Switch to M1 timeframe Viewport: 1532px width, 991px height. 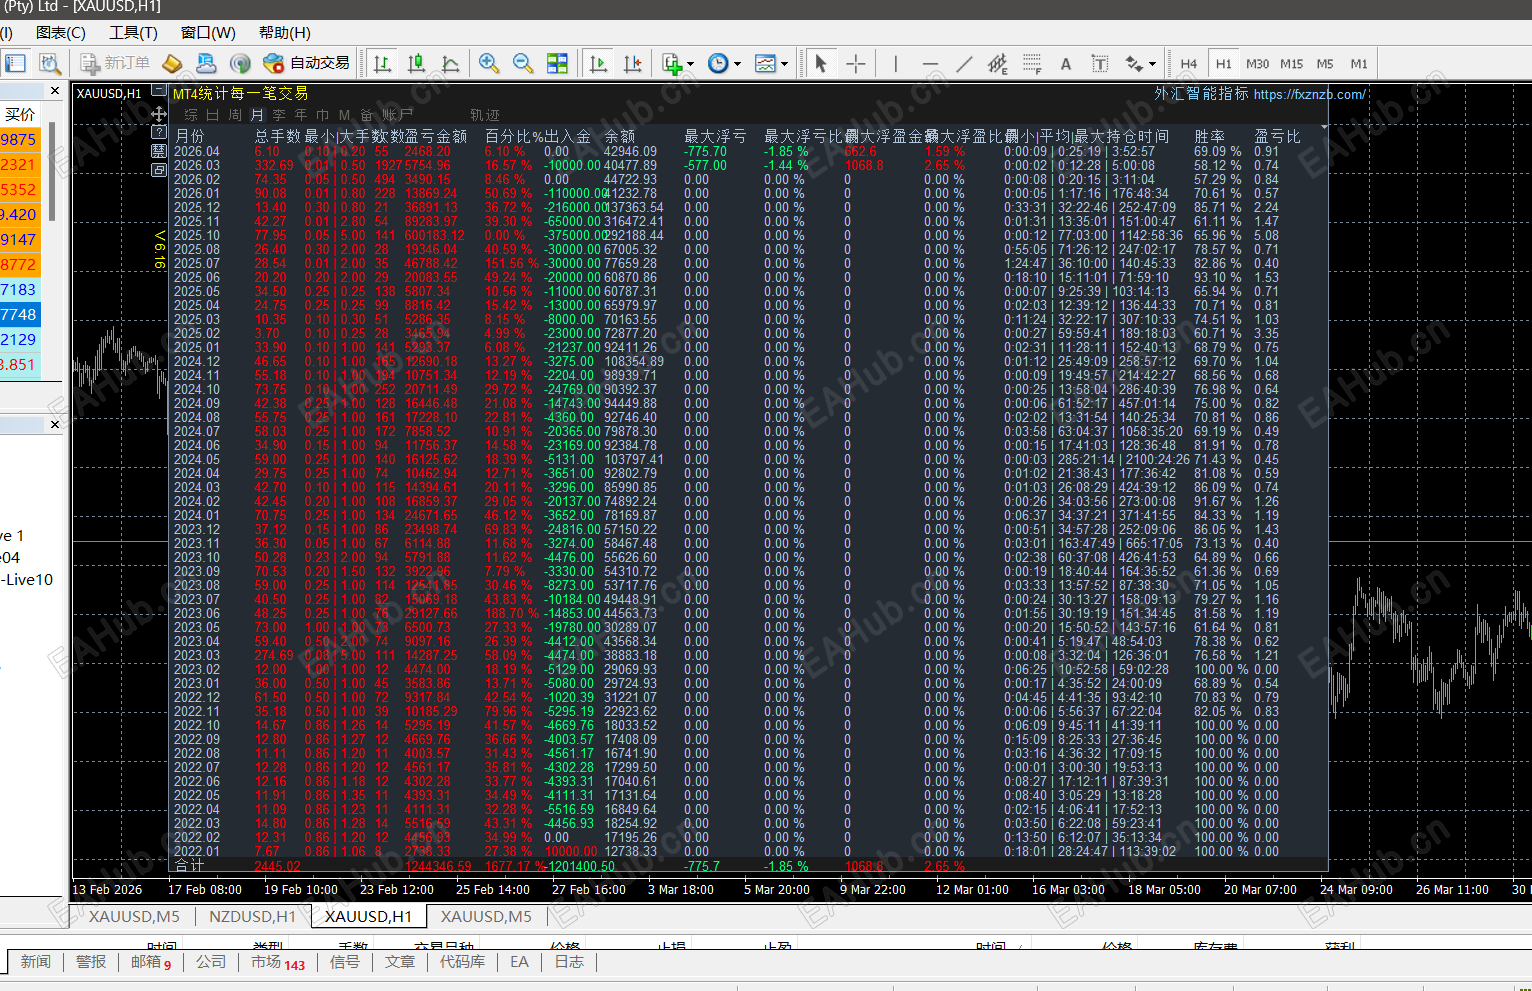pyautogui.click(x=1359, y=63)
